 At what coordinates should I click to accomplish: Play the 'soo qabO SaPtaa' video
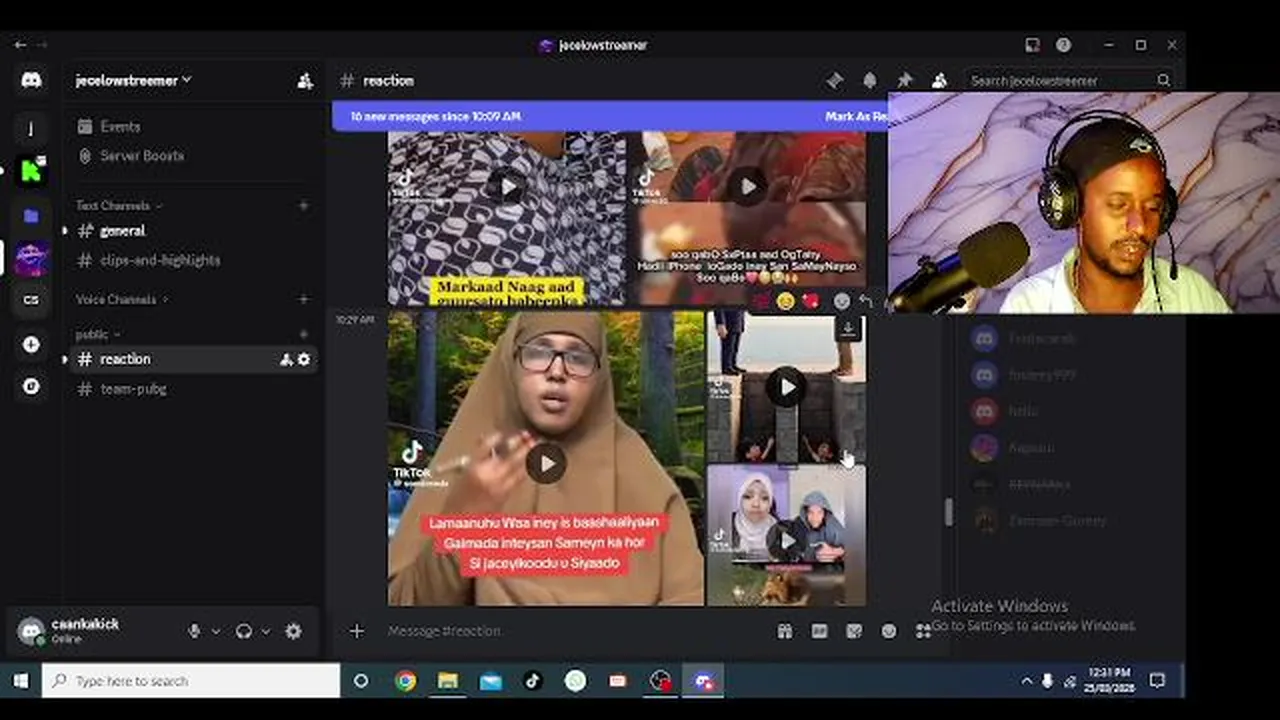click(747, 187)
